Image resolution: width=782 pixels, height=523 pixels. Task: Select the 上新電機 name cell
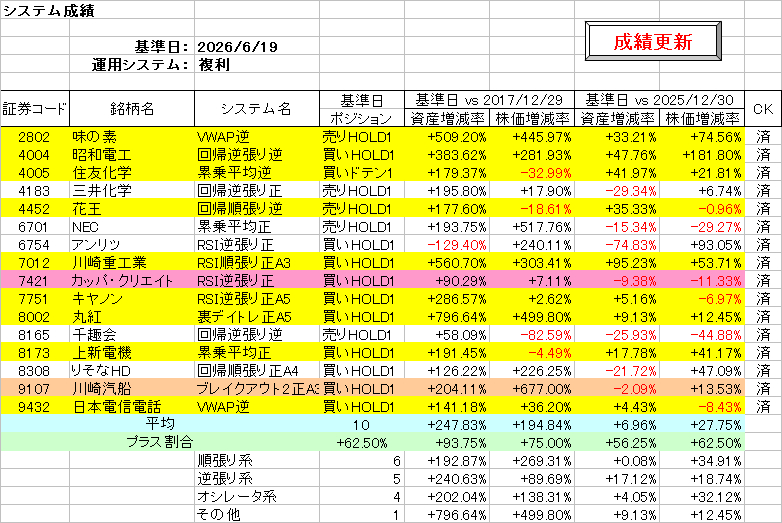[x=132, y=352]
